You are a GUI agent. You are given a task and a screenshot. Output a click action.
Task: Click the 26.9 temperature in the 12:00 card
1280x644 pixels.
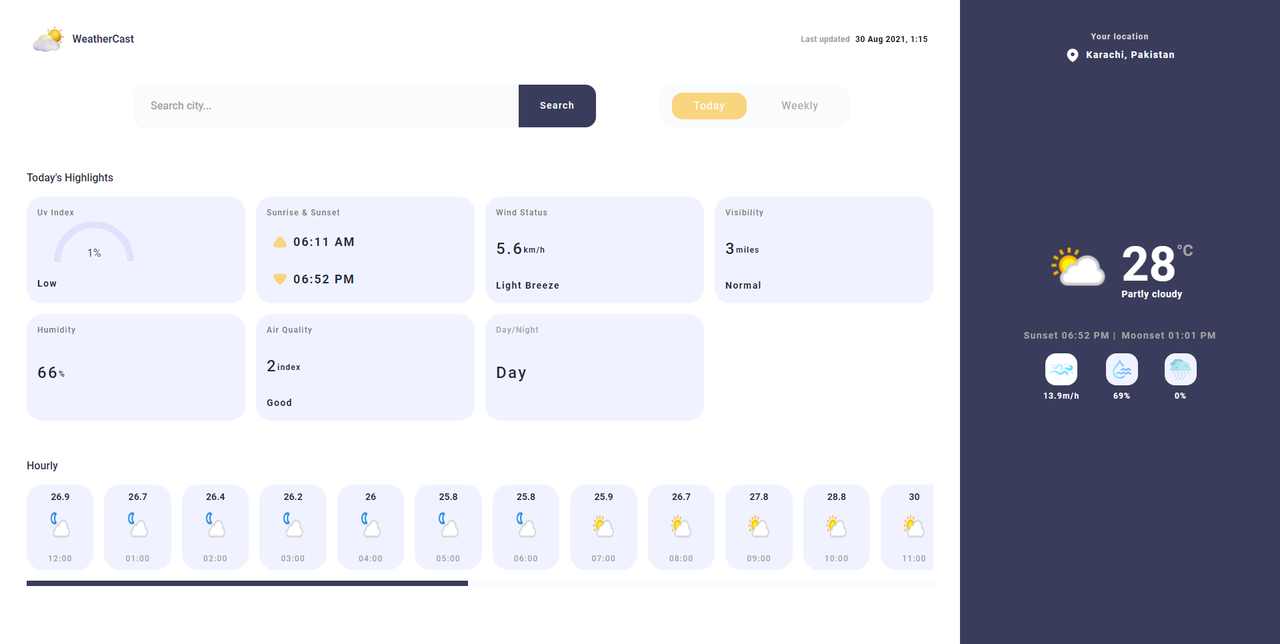[60, 497]
